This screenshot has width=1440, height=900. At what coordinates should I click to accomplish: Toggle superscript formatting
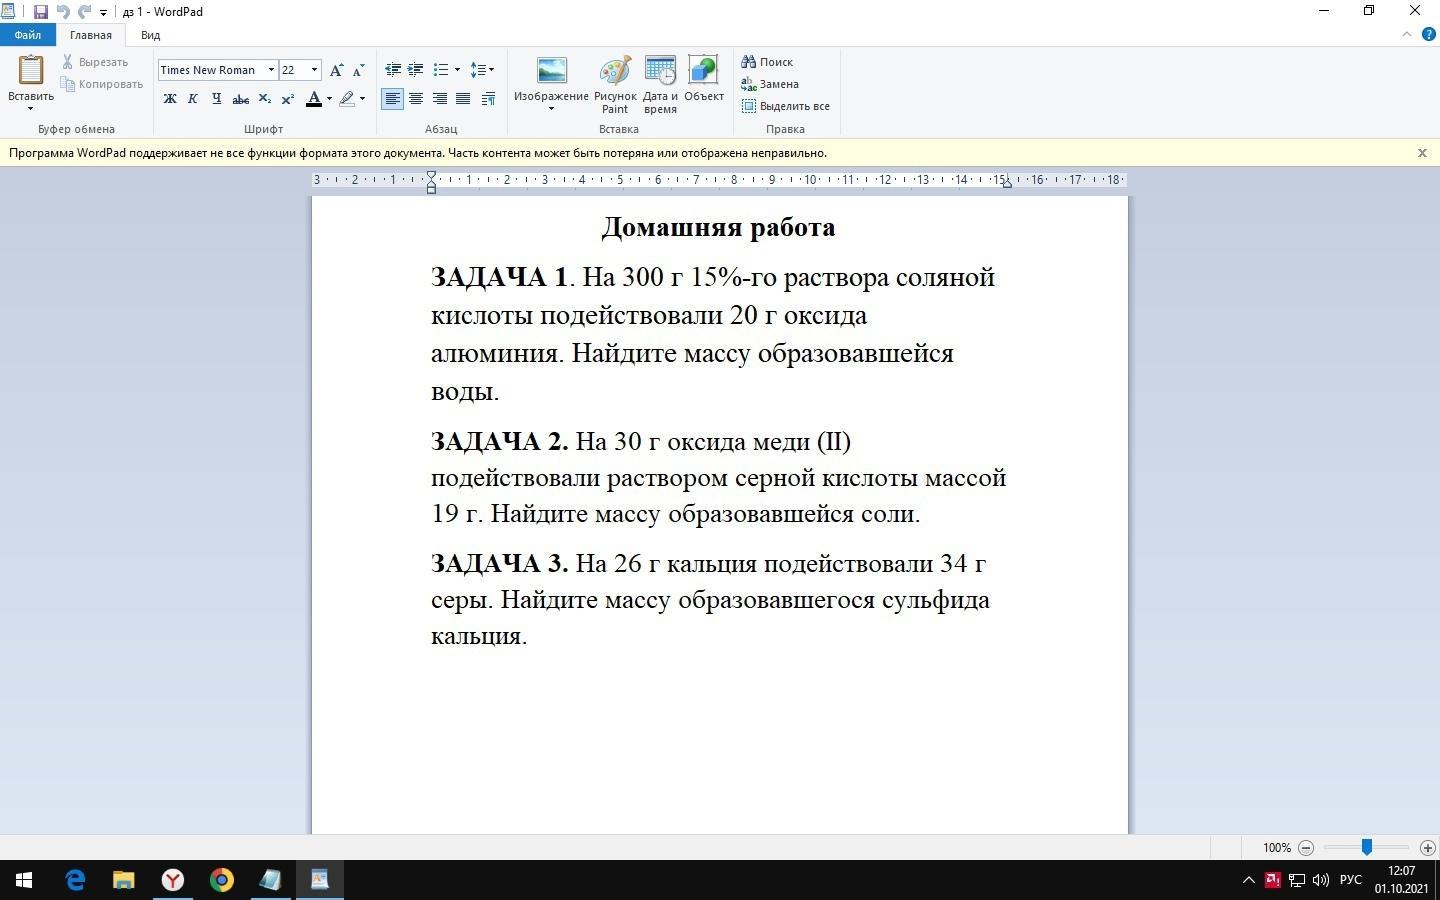point(287,98)
